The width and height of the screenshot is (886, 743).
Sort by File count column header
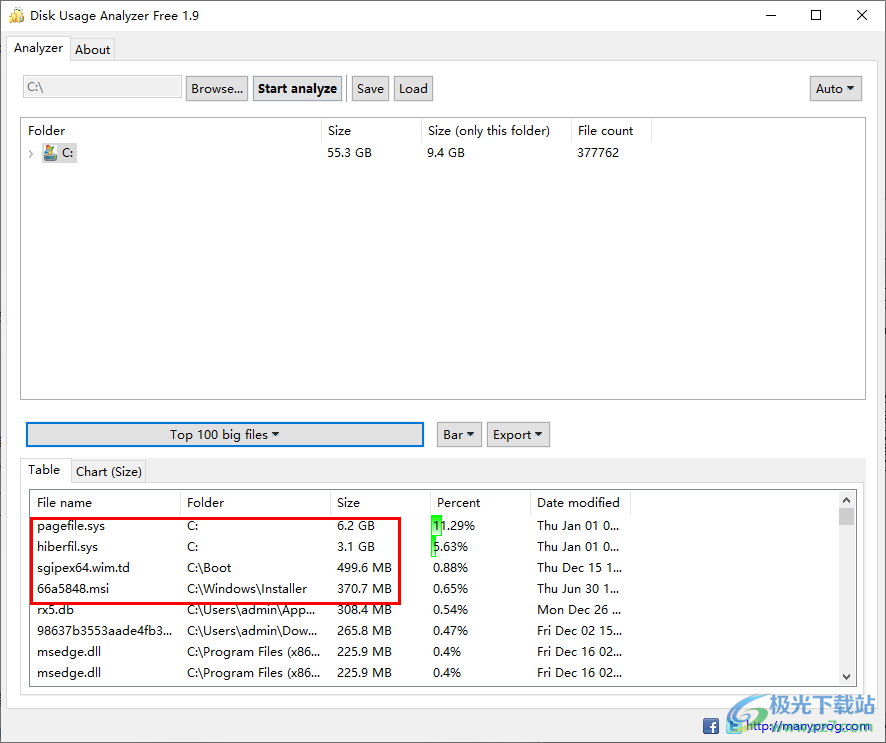point(611,131)
